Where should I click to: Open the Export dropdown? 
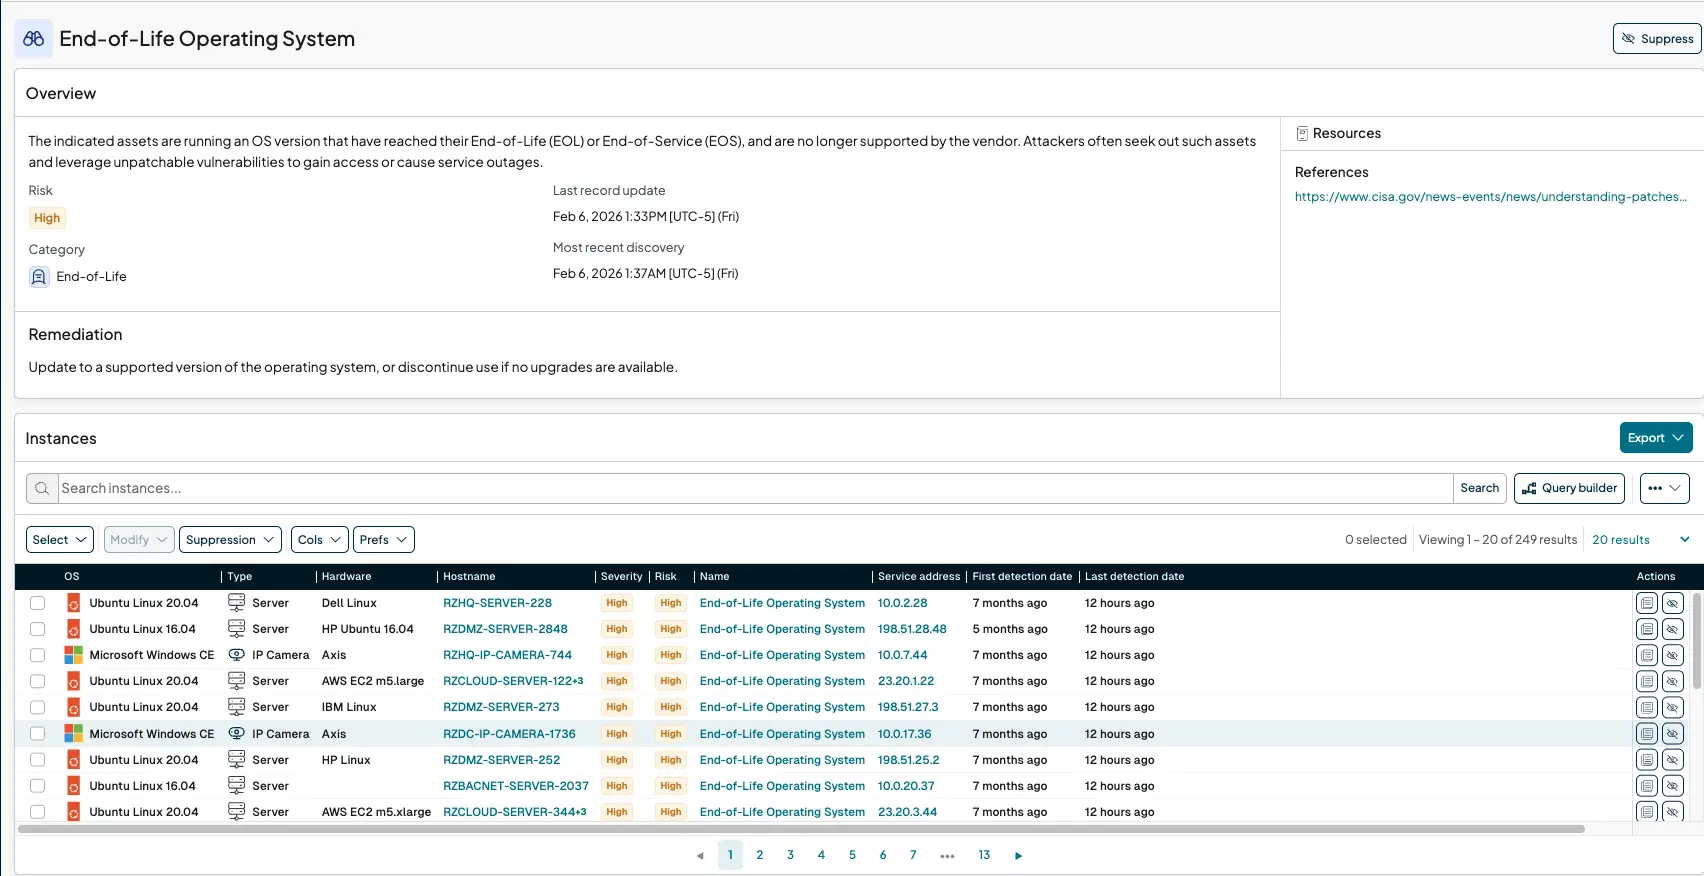tap(1655, 438)
